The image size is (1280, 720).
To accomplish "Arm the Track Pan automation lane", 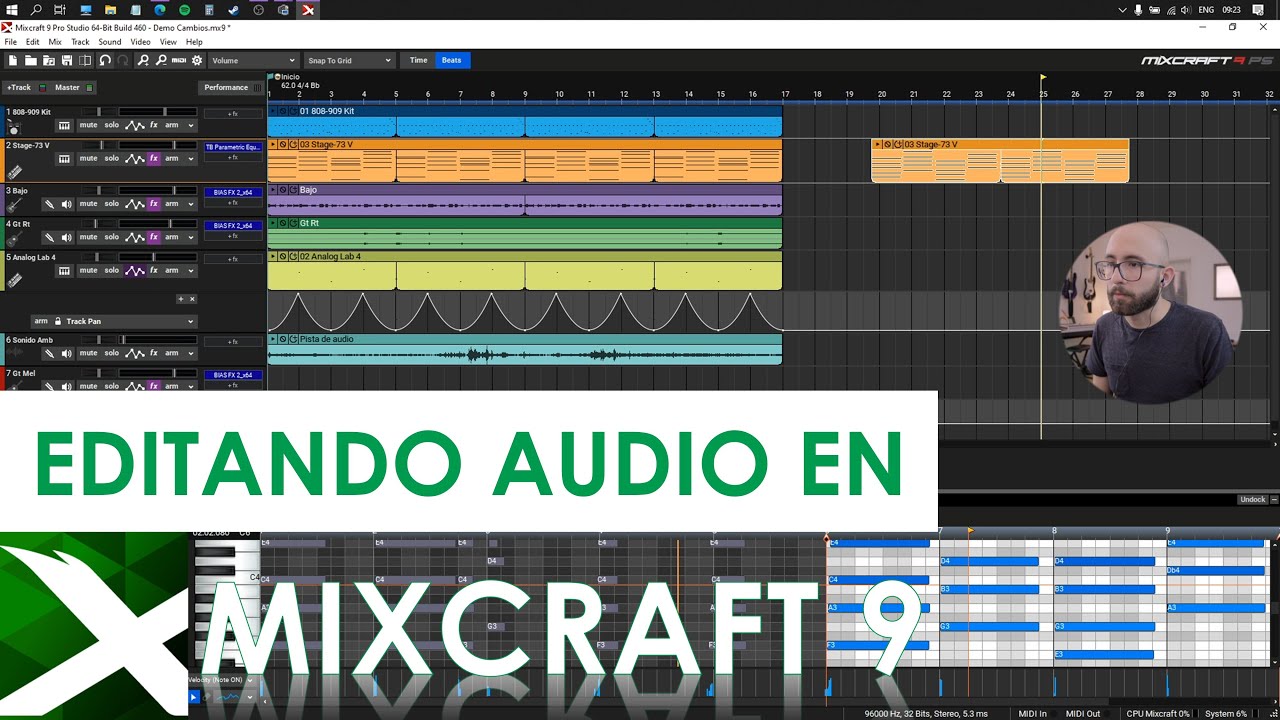I will [41, 321].
